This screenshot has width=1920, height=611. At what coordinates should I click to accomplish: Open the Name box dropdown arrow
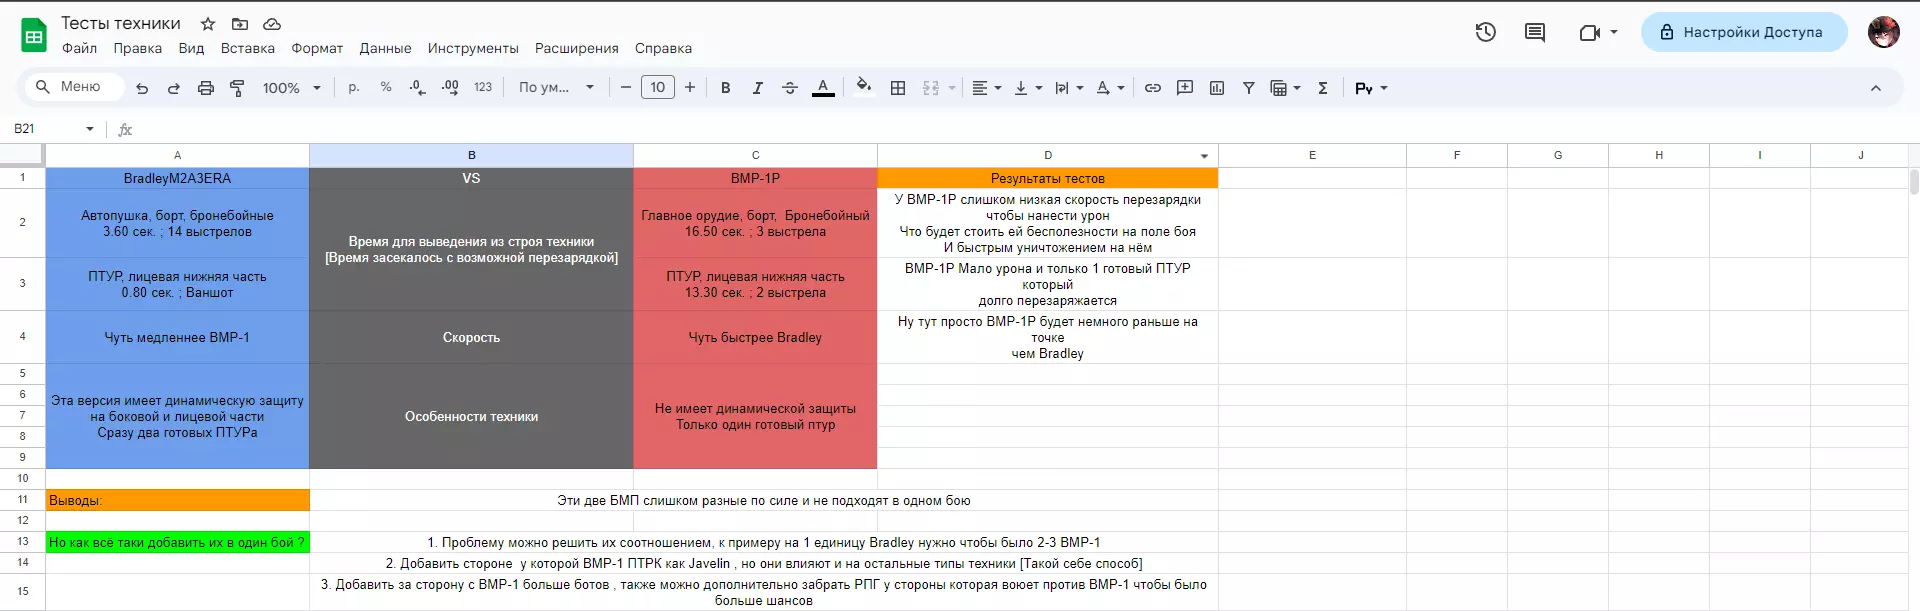90,129
